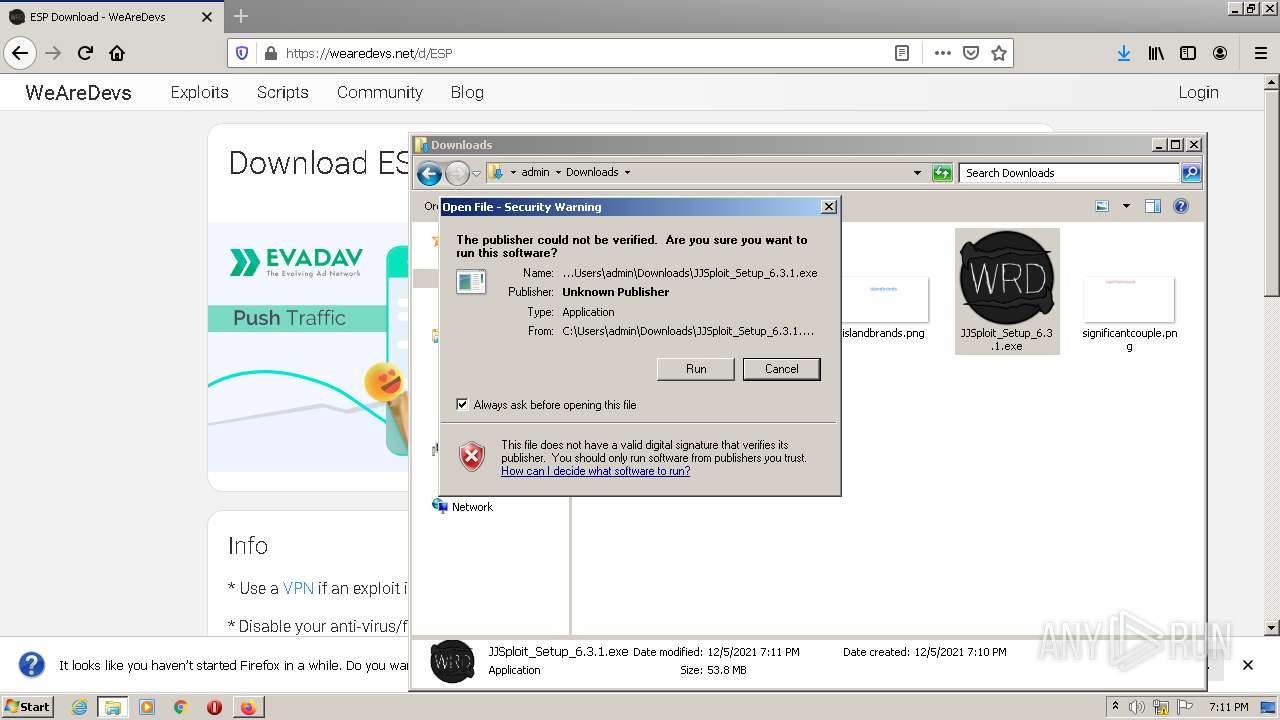Viewport: 1280px width, 720px height.
Task: Open Firefox page actions menu
Action: [x=942, y=53]
